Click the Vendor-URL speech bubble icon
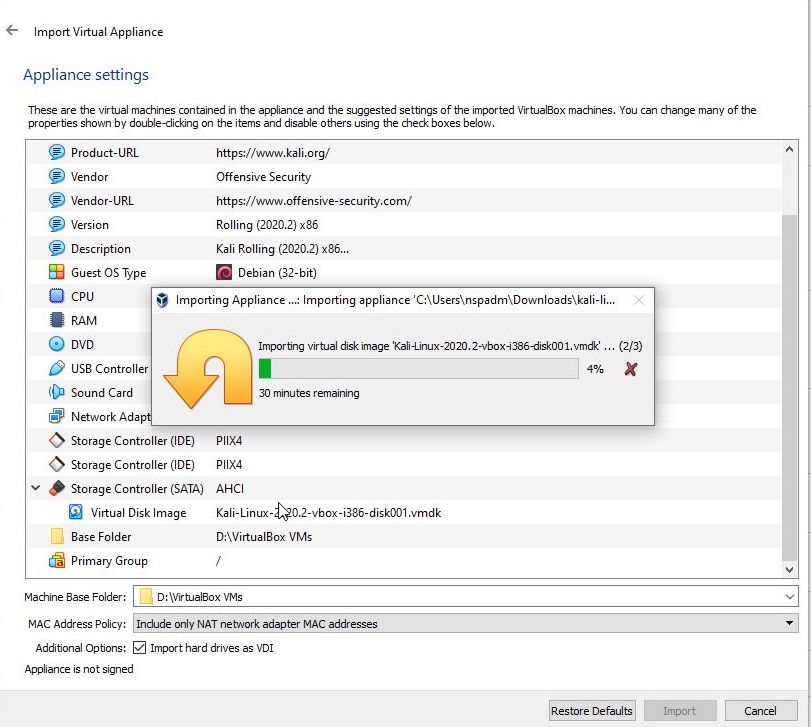The width and height of the screenshot is (811, 727). pyautogui.click(x=56, y=201)
